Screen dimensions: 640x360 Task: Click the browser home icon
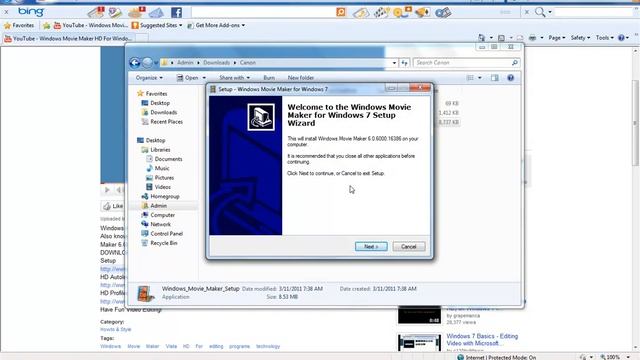pyautogui.click(x=482, y=38)
